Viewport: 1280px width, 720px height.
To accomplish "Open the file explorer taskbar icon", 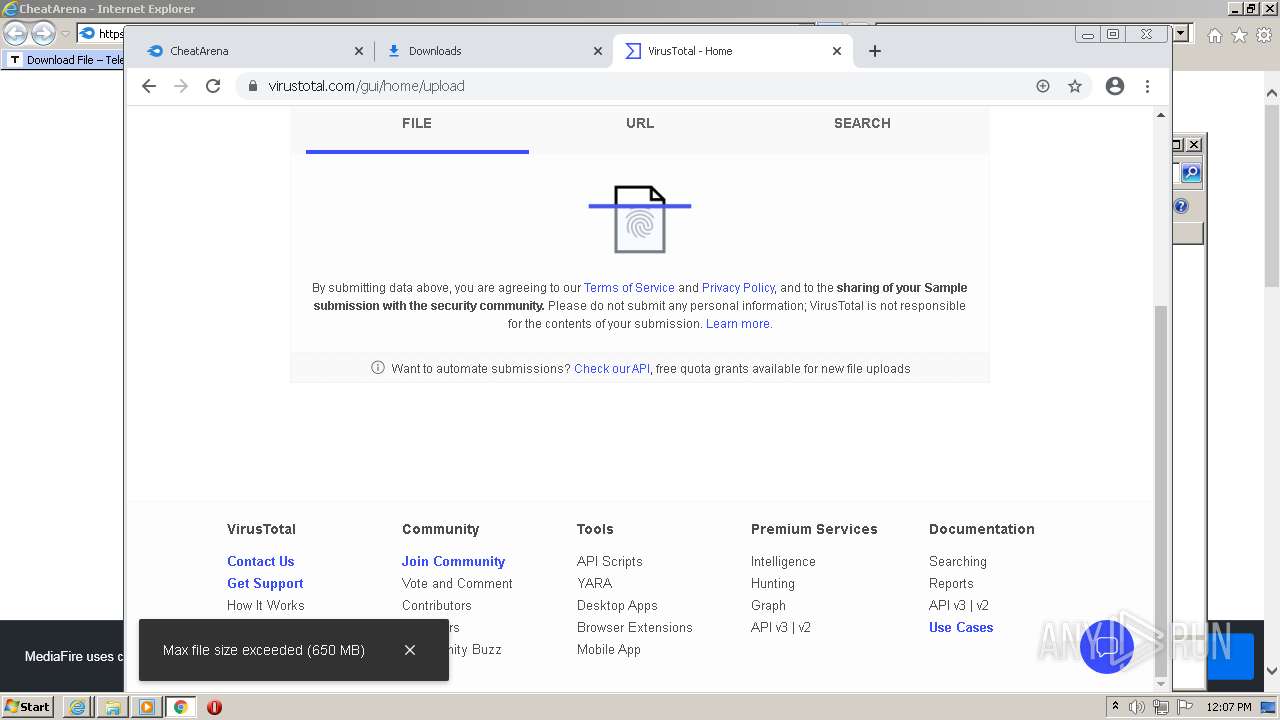I will (x=112, y=707).
